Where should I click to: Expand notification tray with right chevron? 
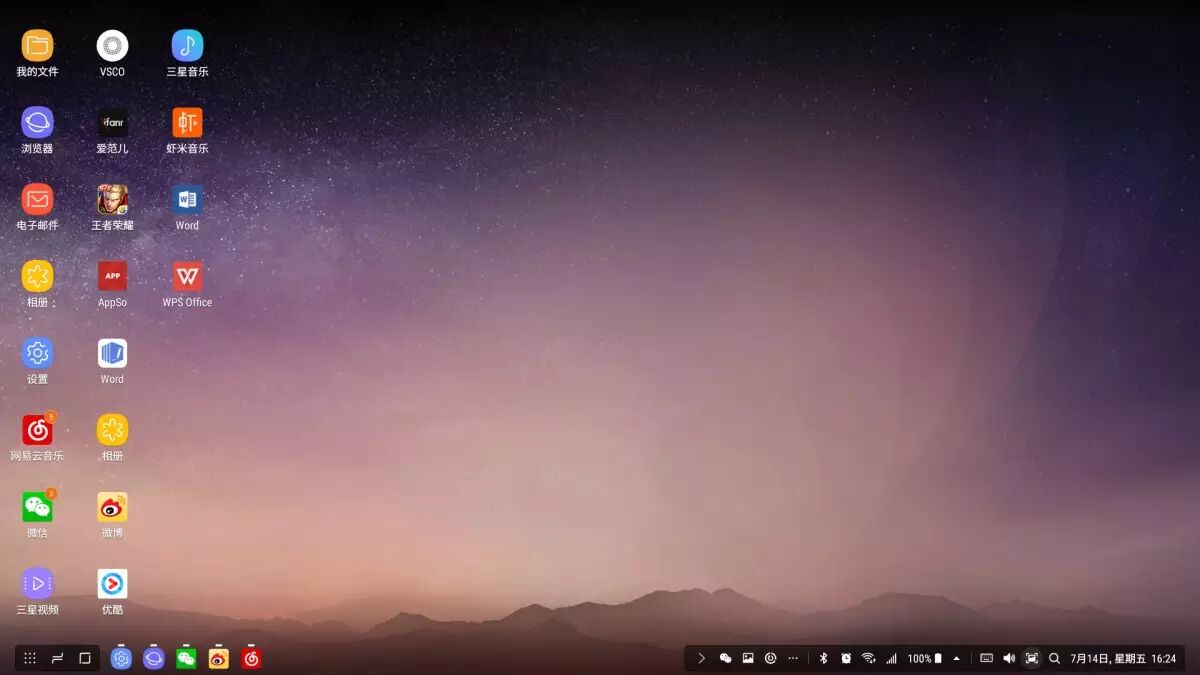[x=702, y=658]
